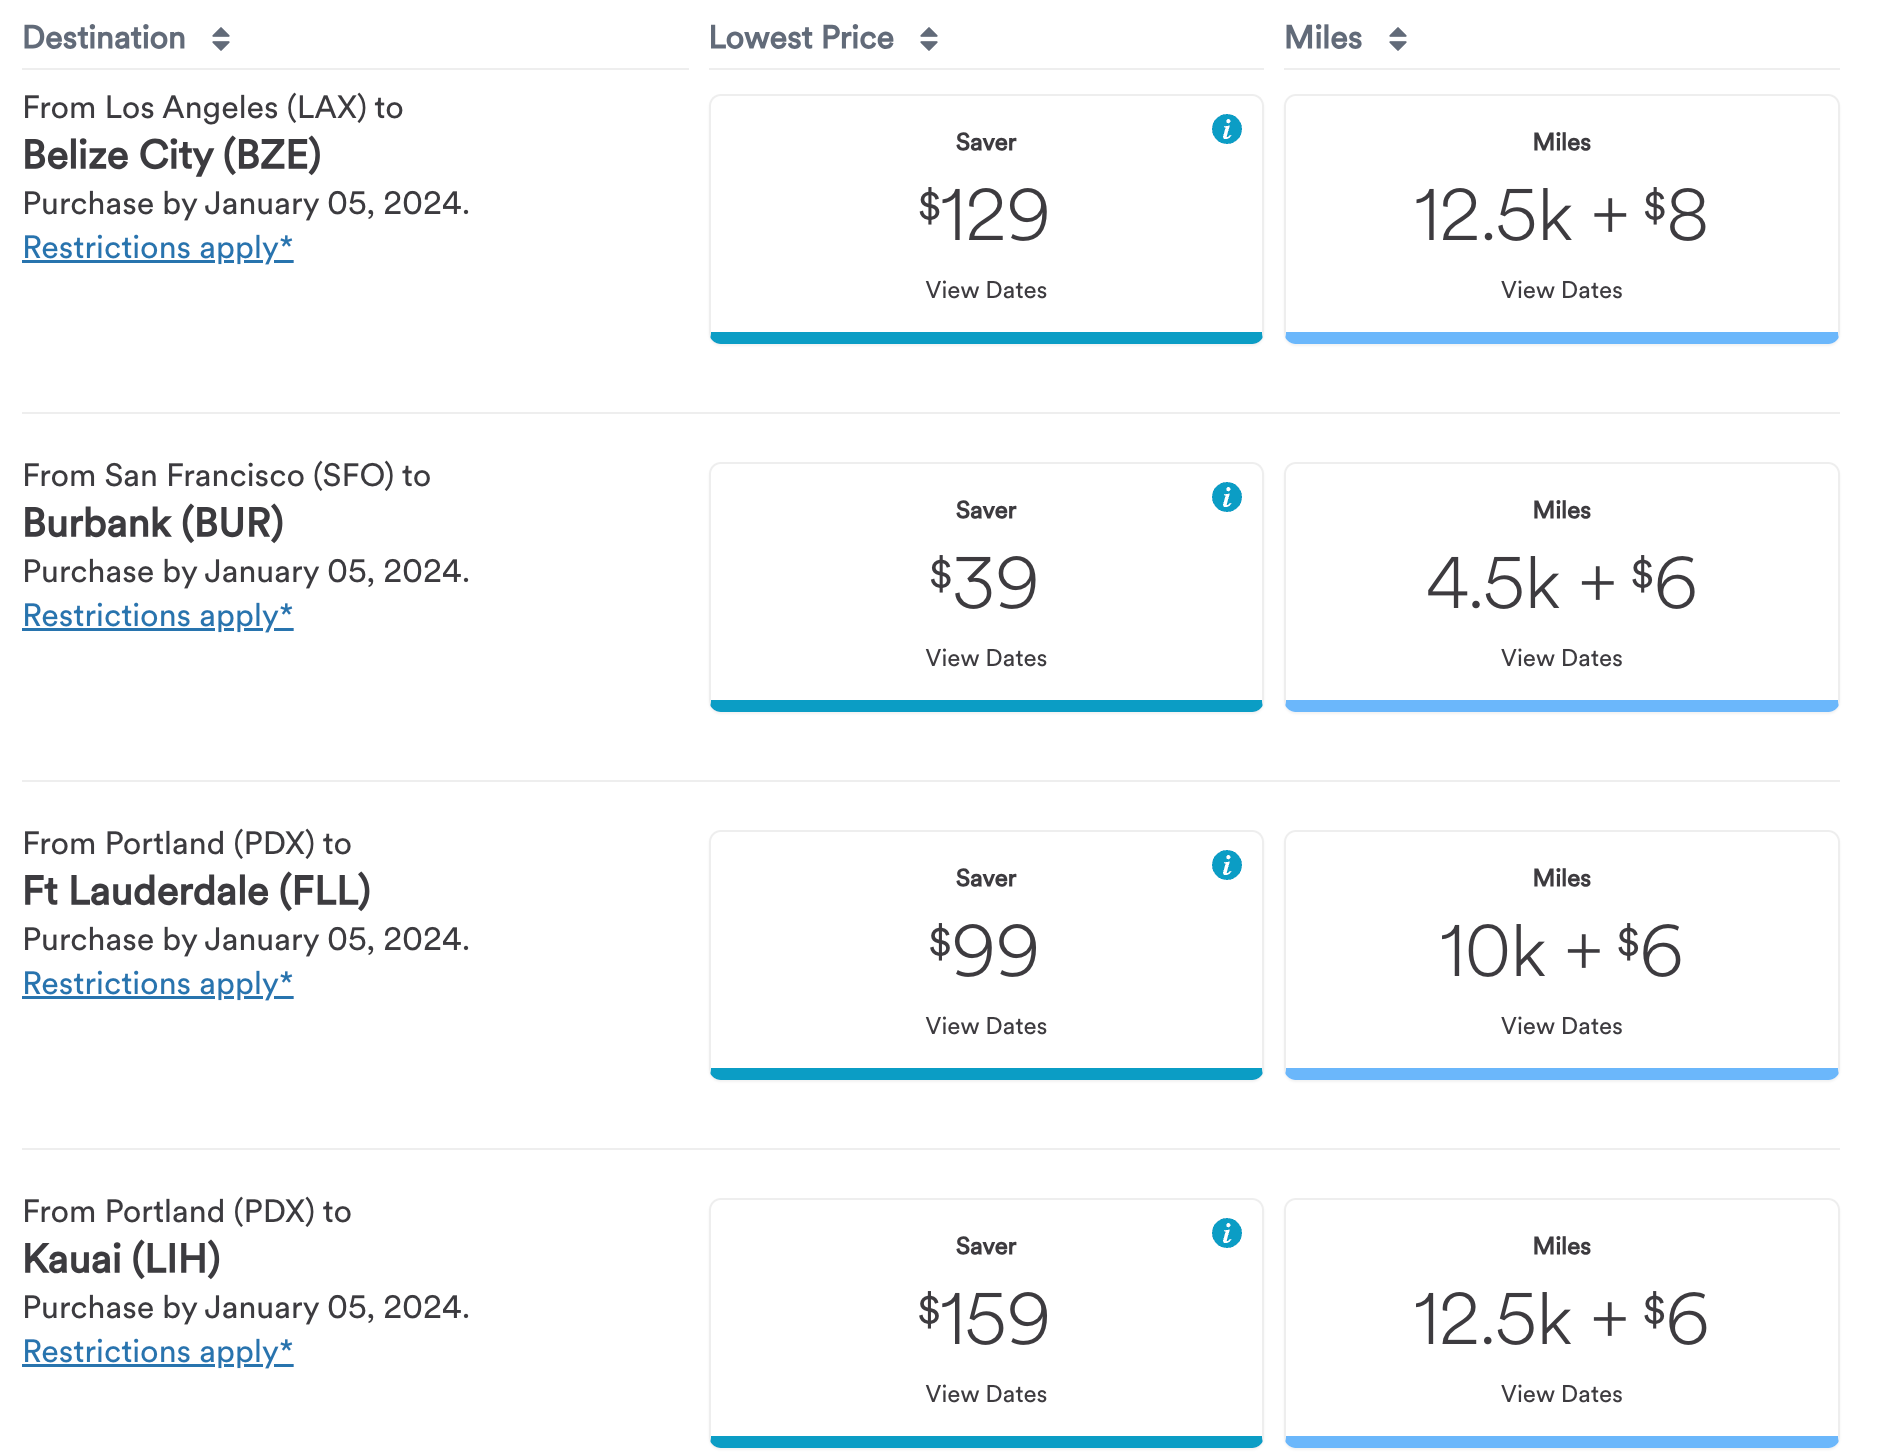
Task: Click info icon on Kauai Saver fare
Action: tap(1226, 1233)
